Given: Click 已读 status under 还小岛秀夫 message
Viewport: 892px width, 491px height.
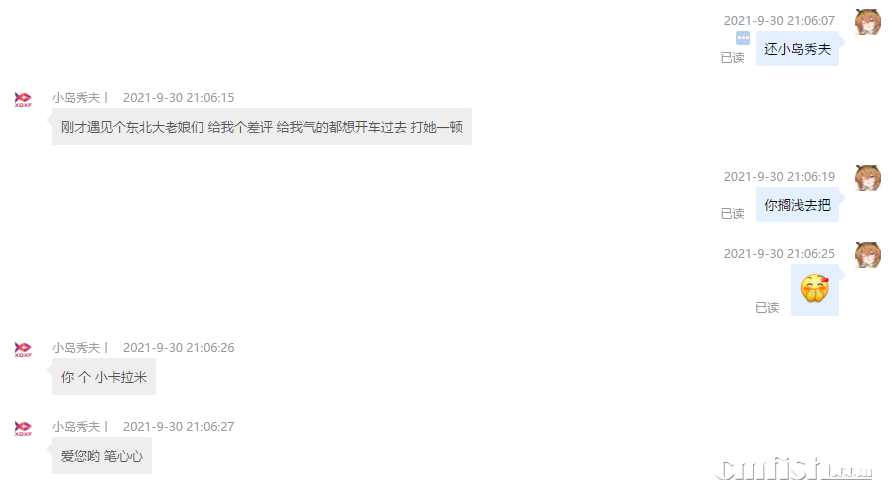Looking at the screenshot, I should coord(732,57).
